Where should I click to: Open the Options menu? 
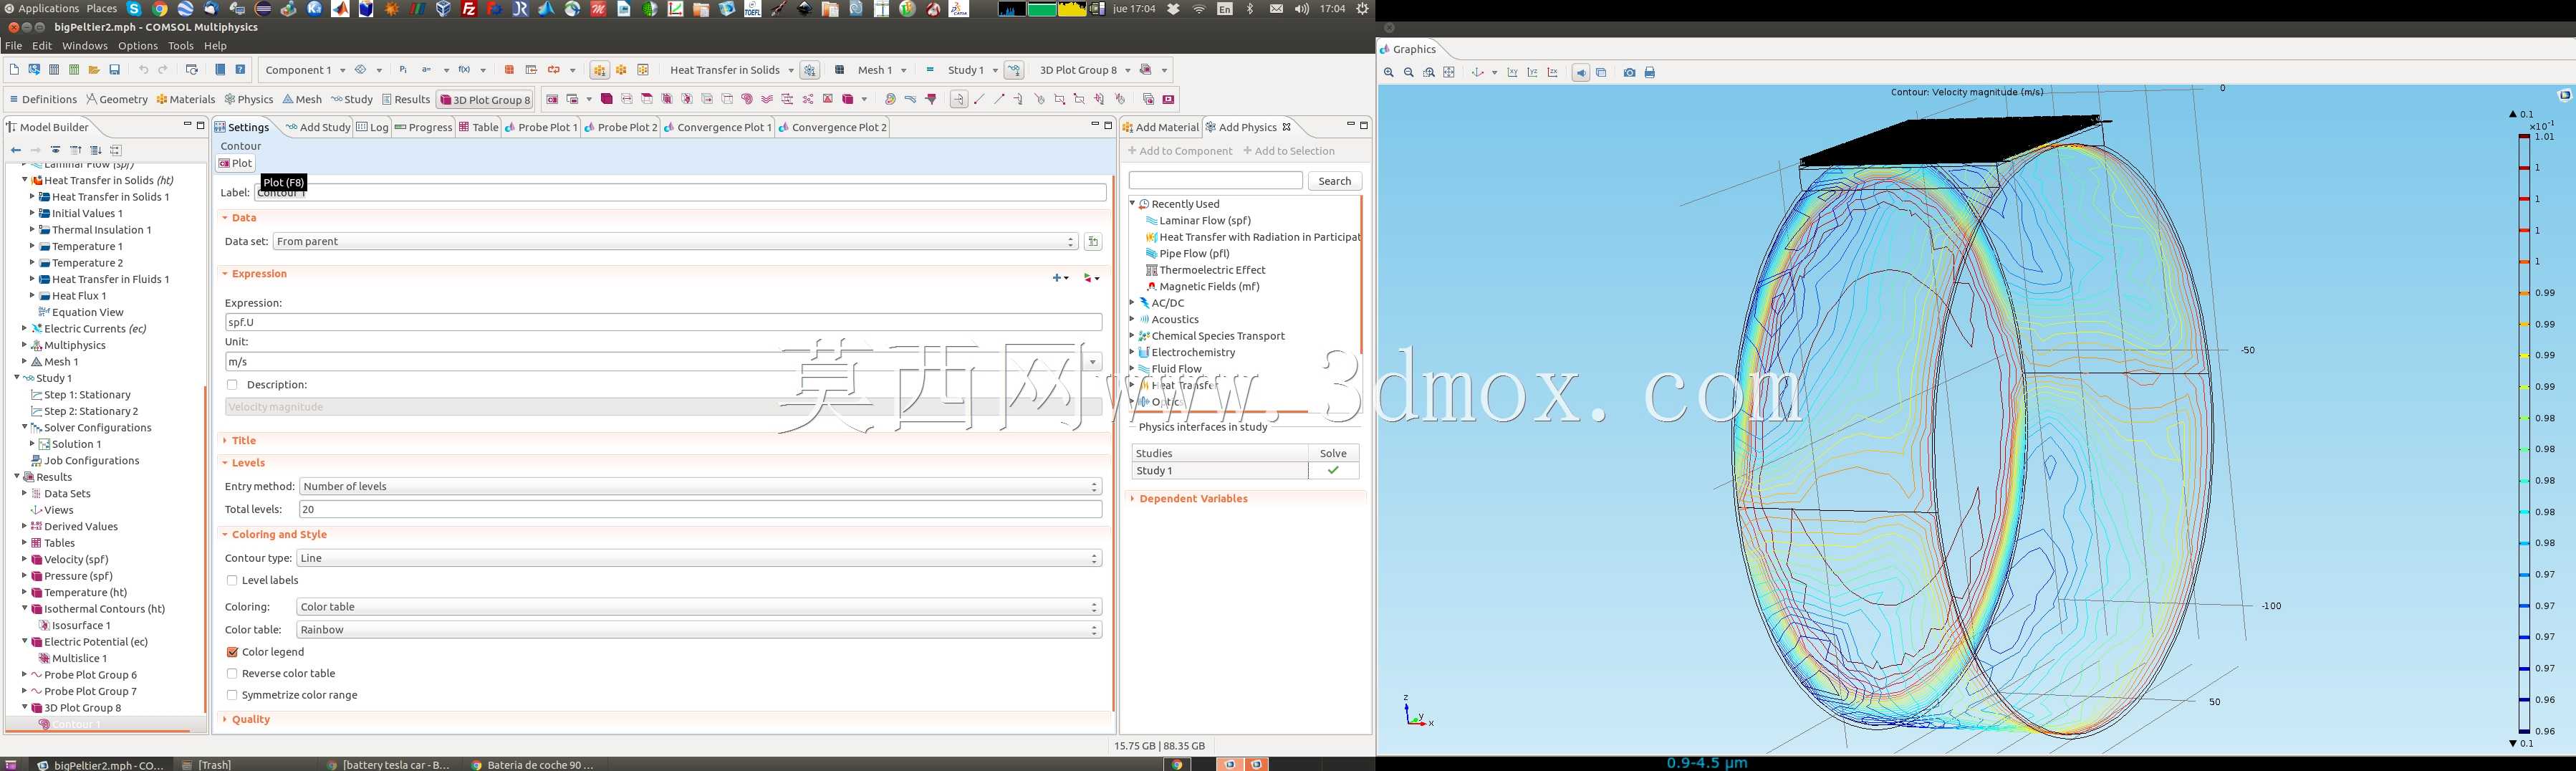point(138,46)
